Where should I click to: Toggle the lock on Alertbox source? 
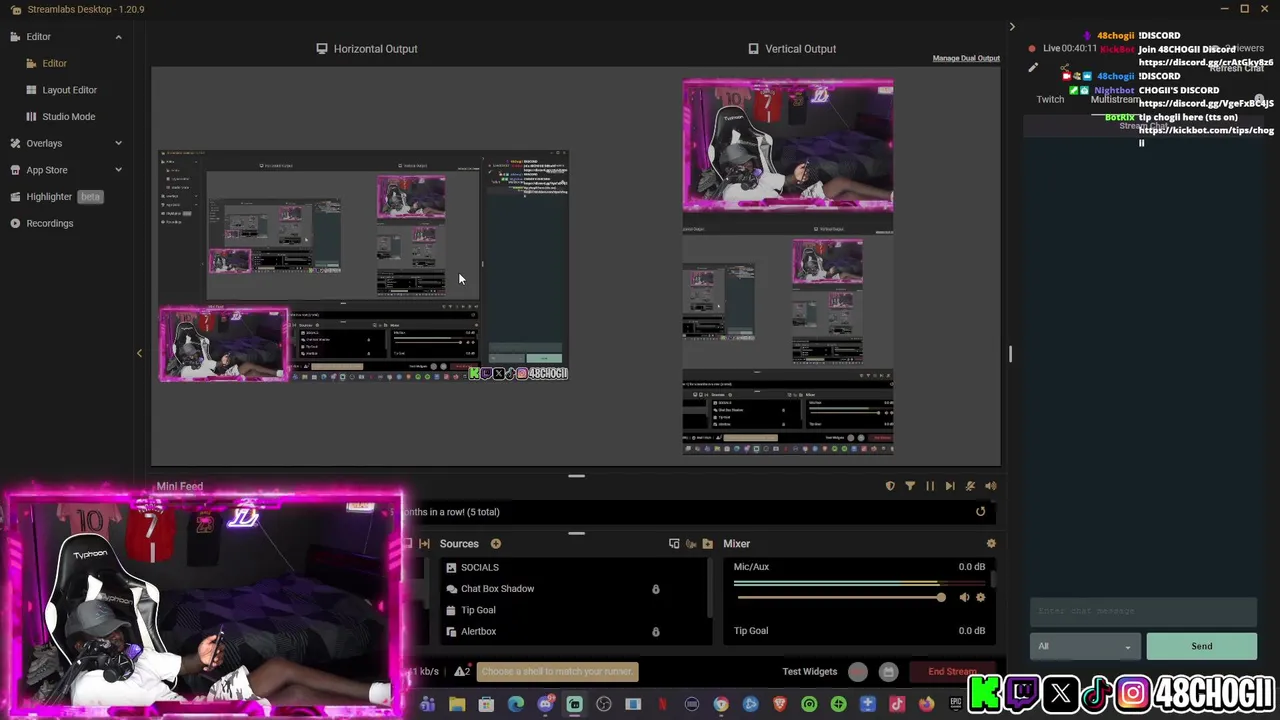pyautogui.click(x=655, y=632)
